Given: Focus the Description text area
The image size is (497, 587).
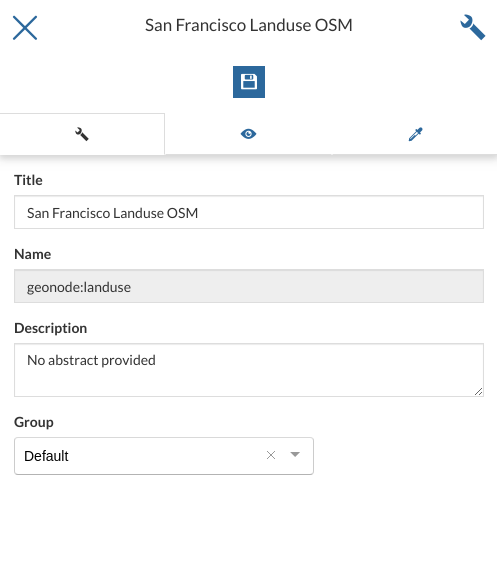Looking at the screenshot, I should 249,370.
